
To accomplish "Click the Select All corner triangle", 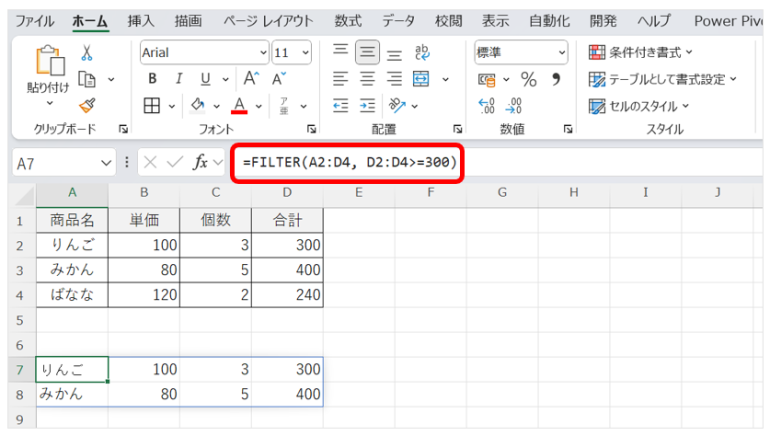I will click(x=24, y=195).
